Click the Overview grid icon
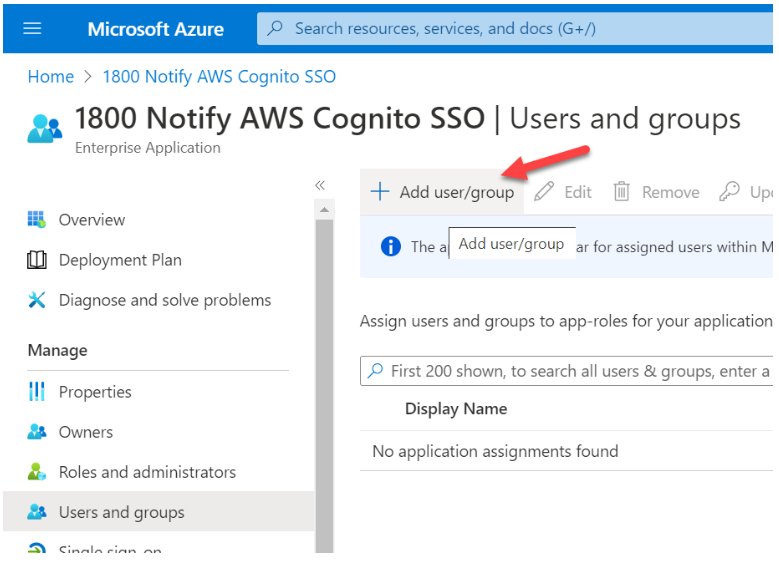Screen dimensions: 779x569 [37, 219]
